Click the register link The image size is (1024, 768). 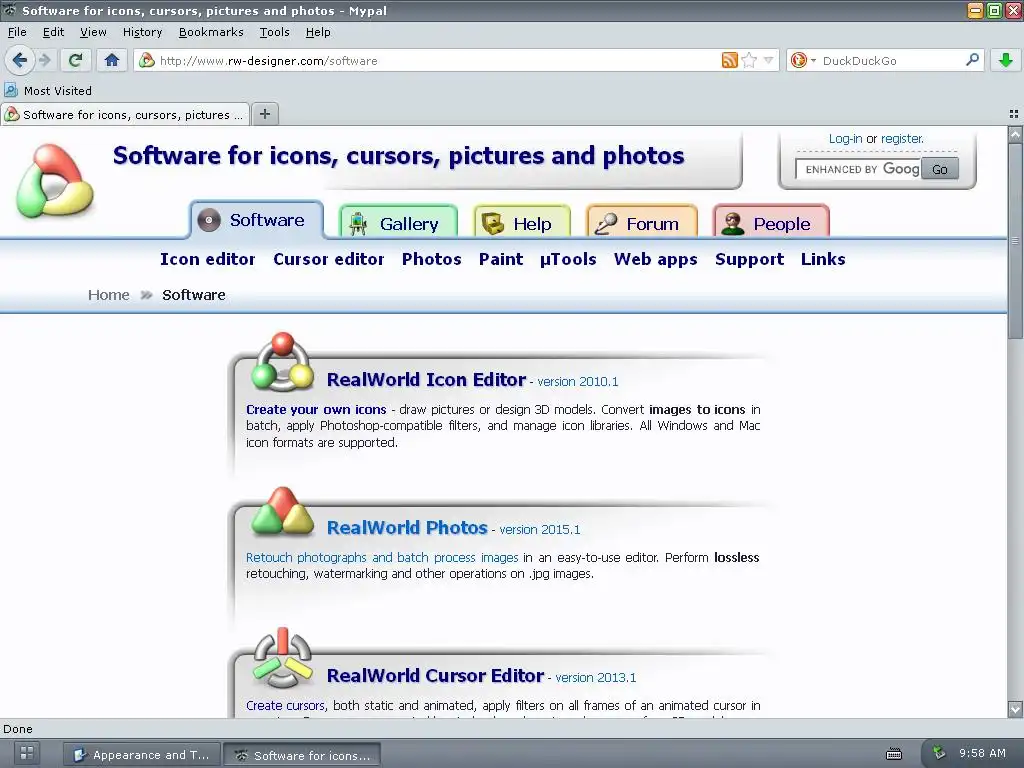click(x=902, y=138)
